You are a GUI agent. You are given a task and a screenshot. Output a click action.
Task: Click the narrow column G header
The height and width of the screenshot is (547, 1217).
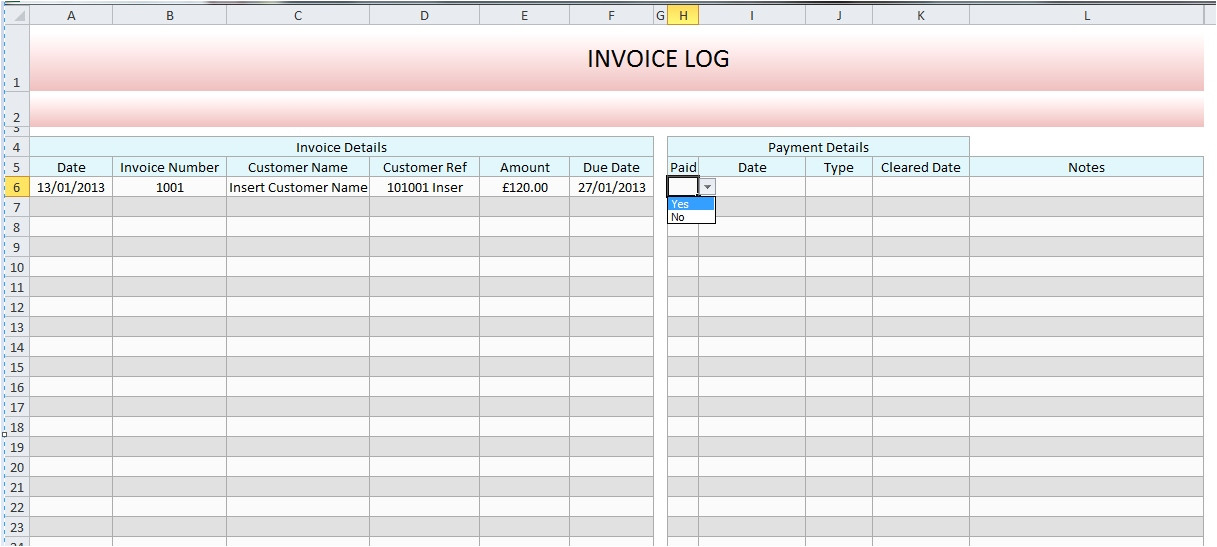pyautogui.click(x=660, y=16)
